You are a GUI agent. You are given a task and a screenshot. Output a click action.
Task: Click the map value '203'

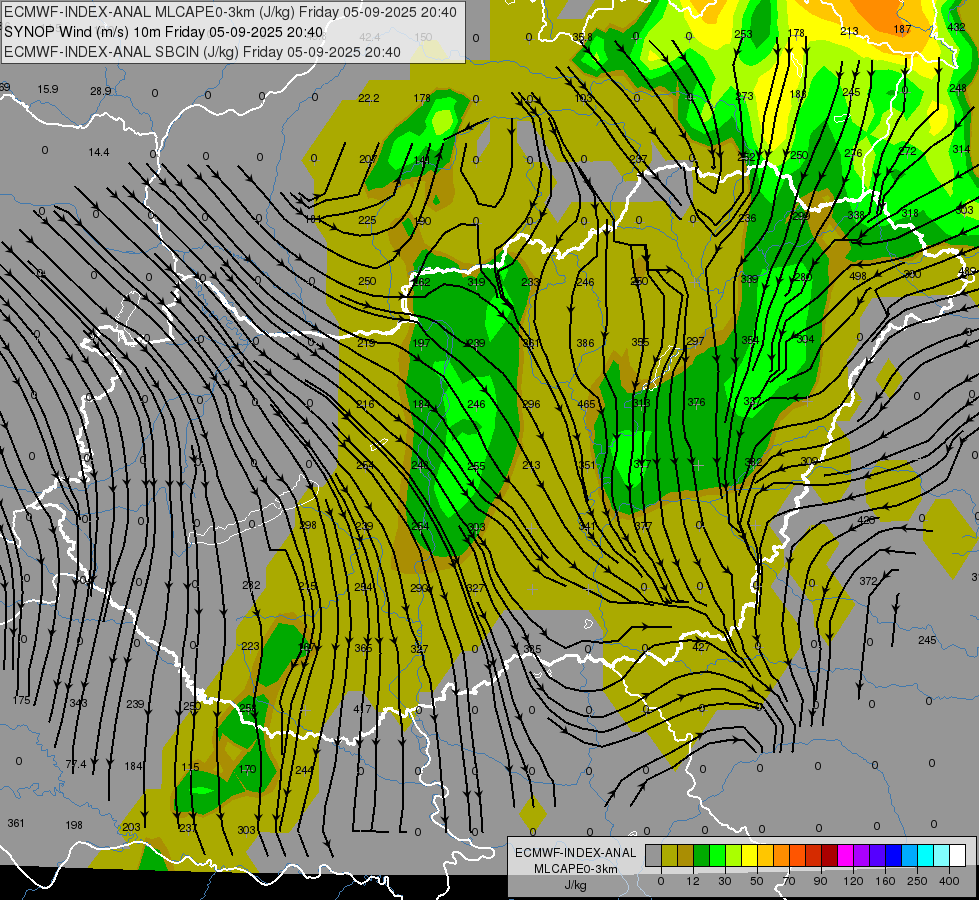(131, 827)
